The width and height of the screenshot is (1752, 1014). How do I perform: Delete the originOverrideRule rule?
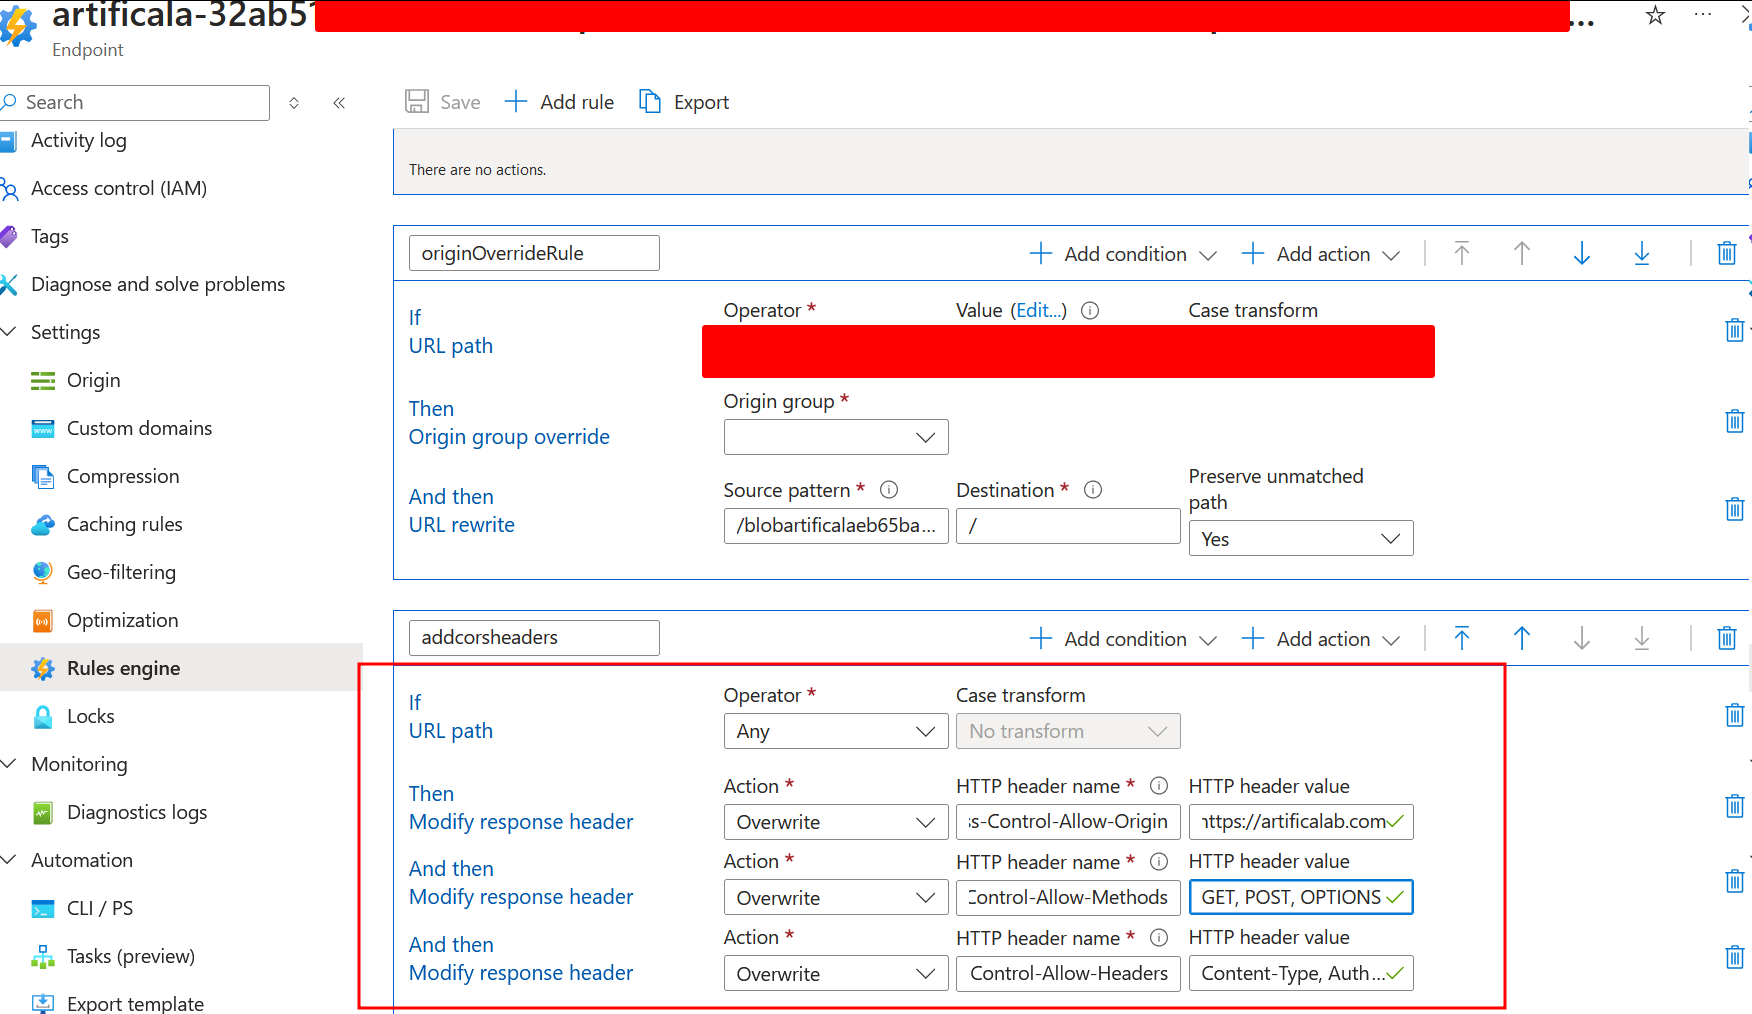point(1727,254)
